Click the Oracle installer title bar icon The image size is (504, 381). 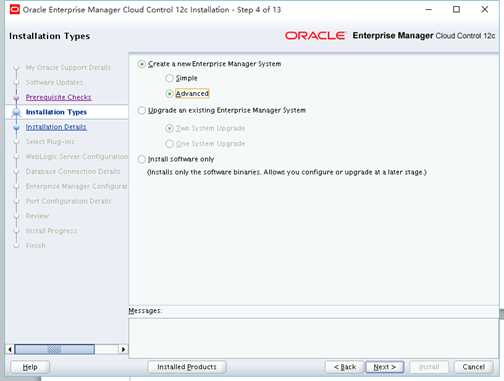click(15, 10)
